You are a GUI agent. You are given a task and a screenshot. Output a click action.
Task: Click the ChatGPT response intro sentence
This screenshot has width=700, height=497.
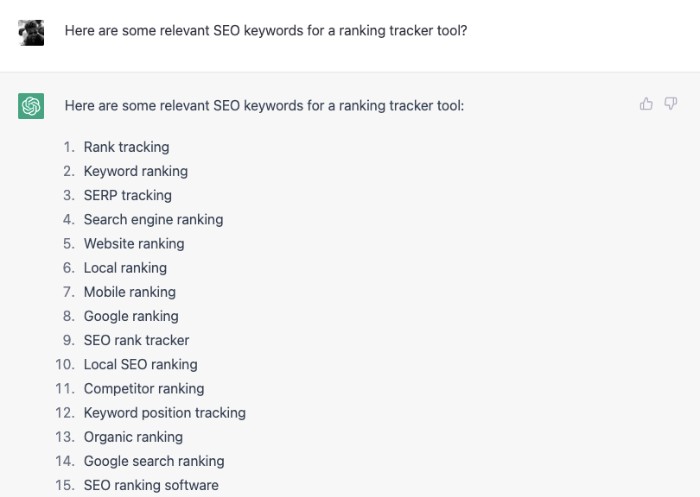point(264,106)
